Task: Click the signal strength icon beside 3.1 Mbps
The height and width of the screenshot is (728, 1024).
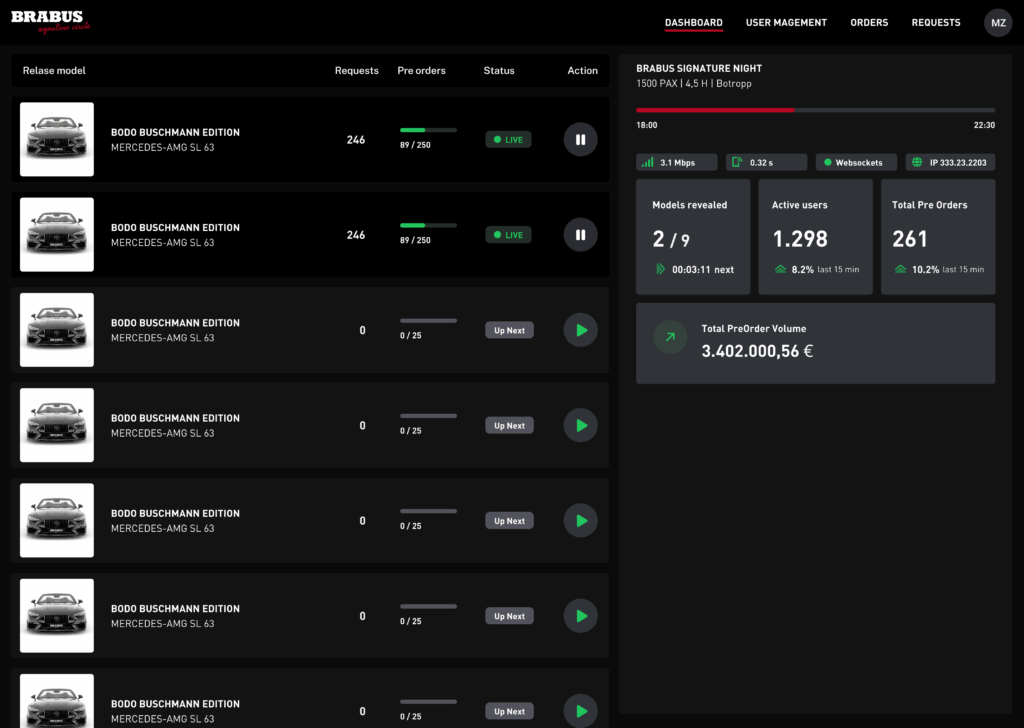Action: click(x=648, y=162)
